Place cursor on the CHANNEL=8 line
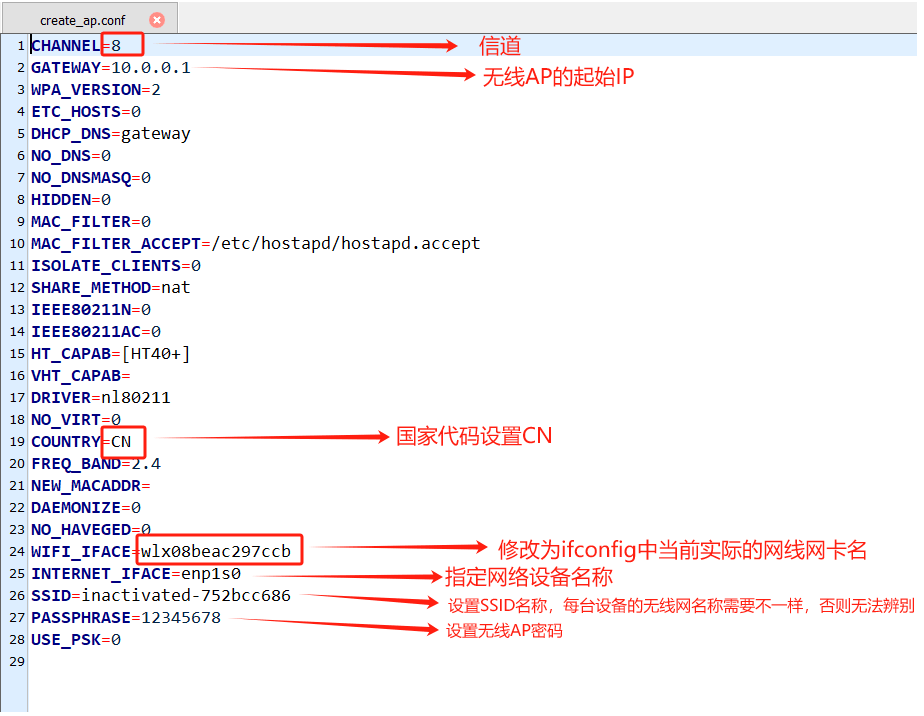This screenshot has width=924, height=716. pos(76,46)
